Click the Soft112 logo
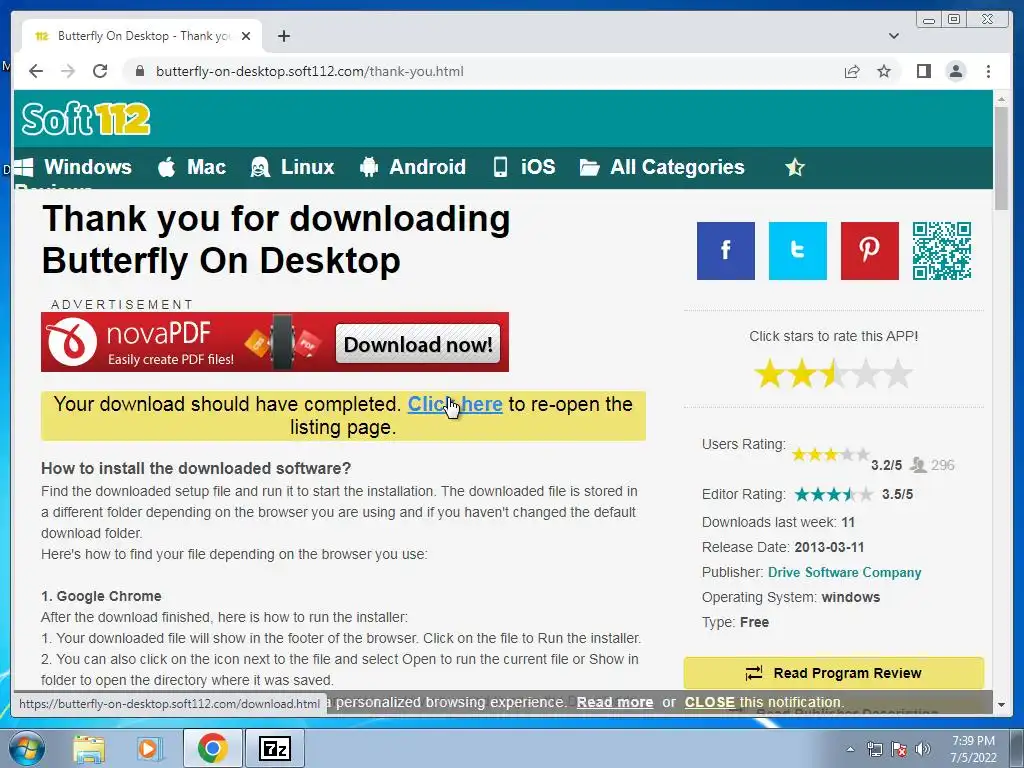 [86, 119]
